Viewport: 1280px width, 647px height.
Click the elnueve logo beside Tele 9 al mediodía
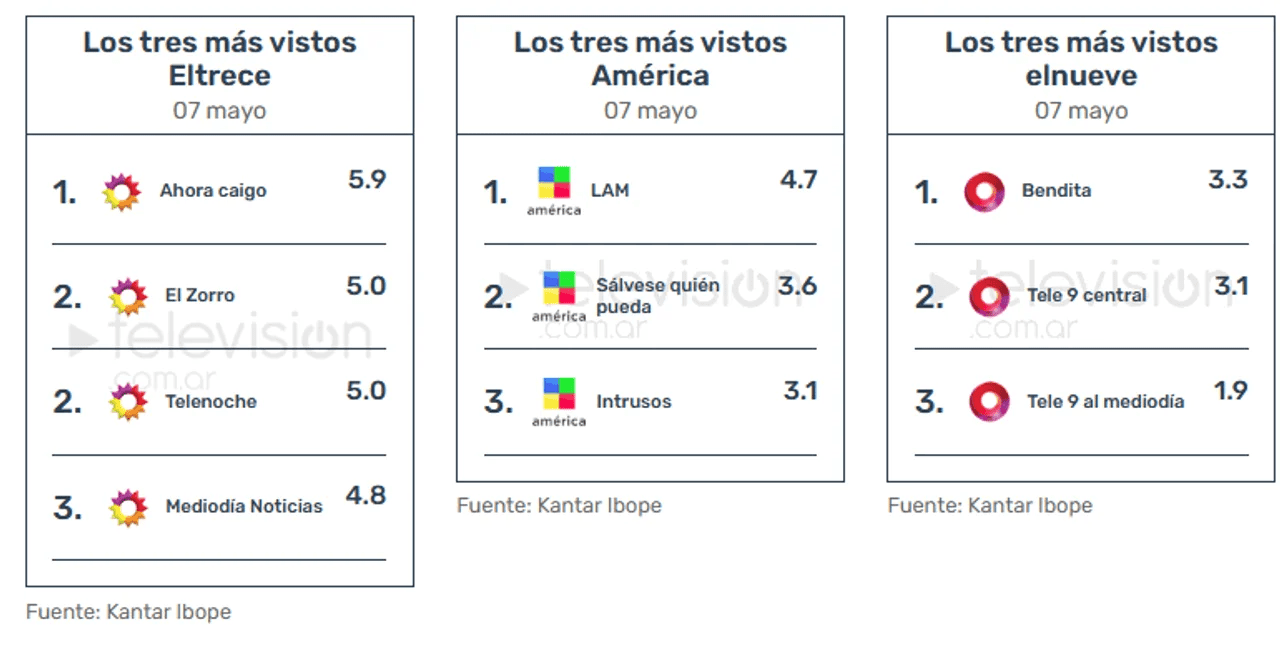point(989,402)
